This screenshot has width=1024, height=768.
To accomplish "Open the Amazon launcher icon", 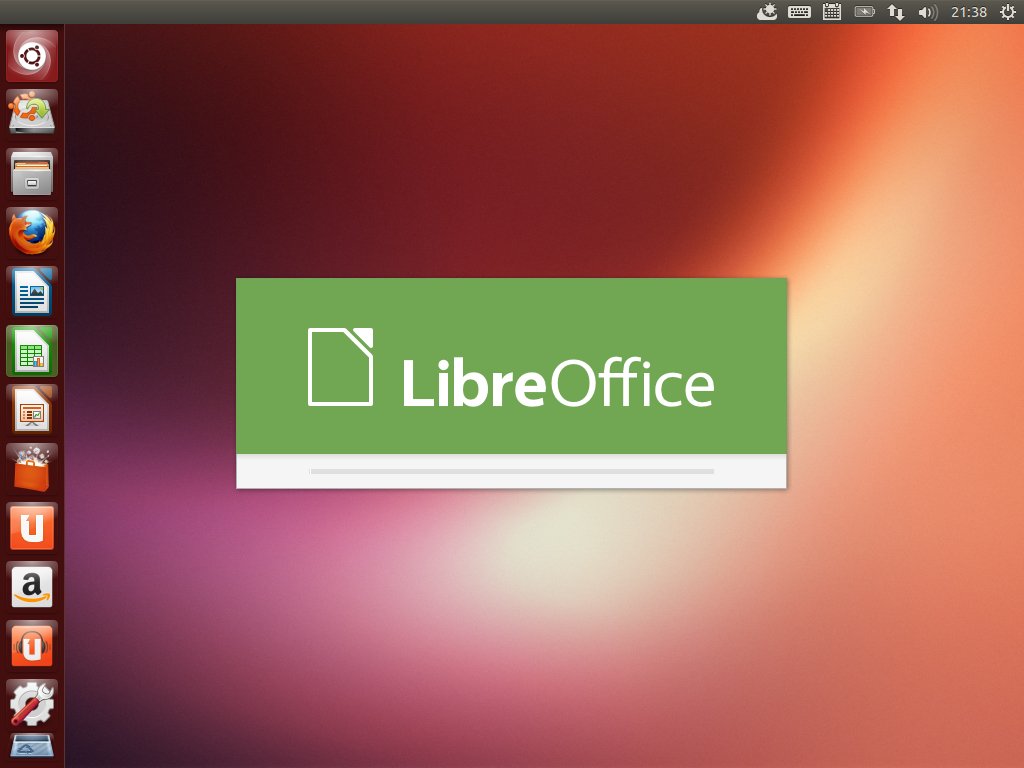I will click(32, 586).
